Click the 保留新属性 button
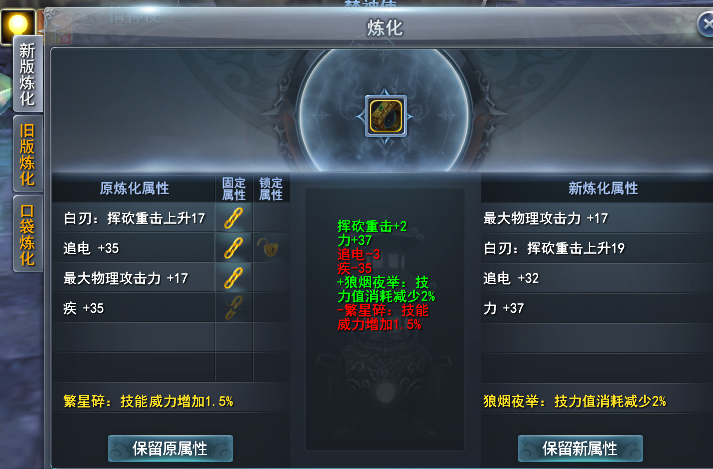Image resolution: width=713 pixels, height=469 pixels. 580,449
